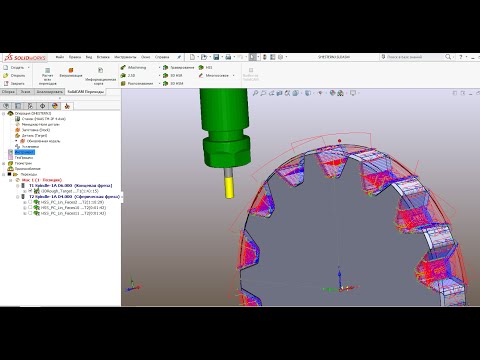Click the Информационная карта button
The width and height of the screenshot is (480, 360).
[x=100, y=76]
